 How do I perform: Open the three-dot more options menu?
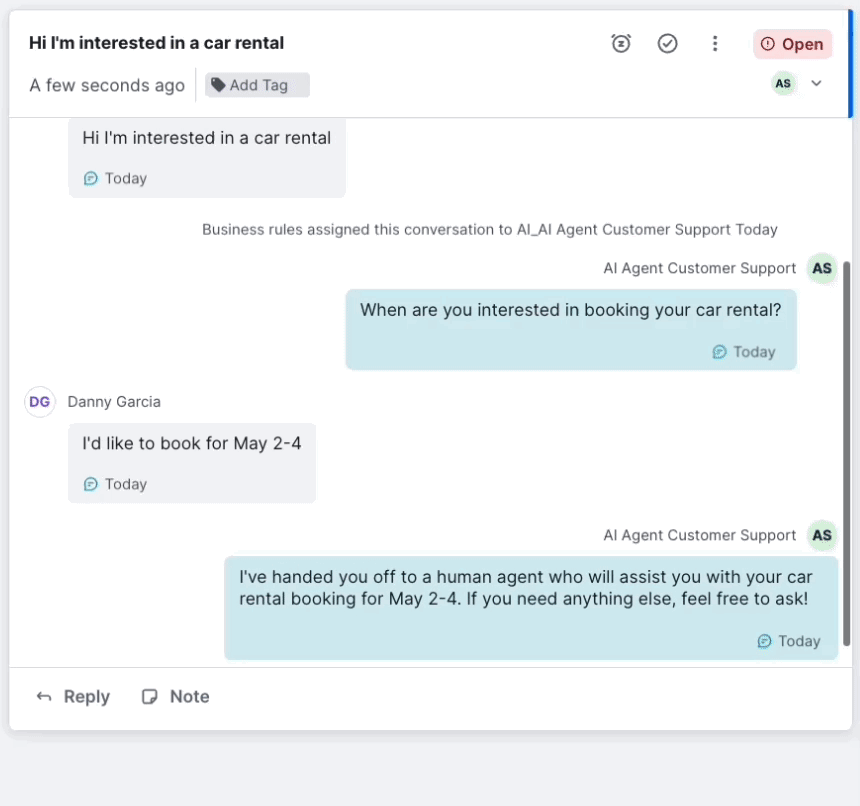[714, 43]
